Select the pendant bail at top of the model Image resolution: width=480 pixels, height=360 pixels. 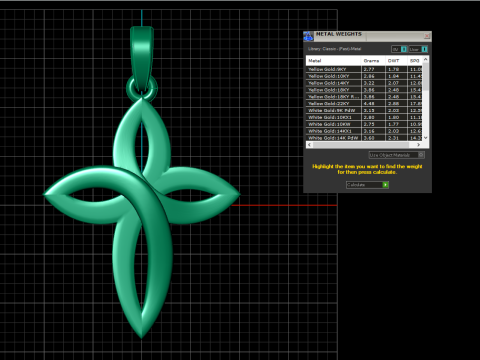coord(142,57)
